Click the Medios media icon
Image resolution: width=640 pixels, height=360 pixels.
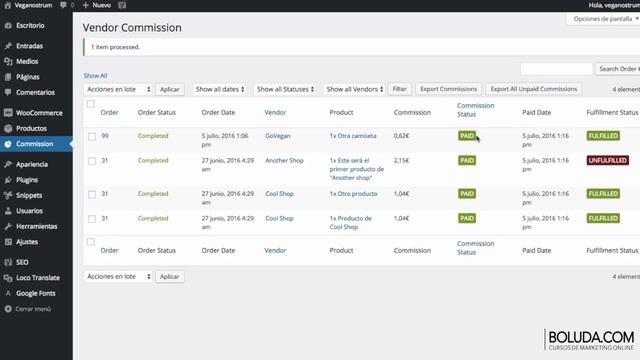(8, 61)
